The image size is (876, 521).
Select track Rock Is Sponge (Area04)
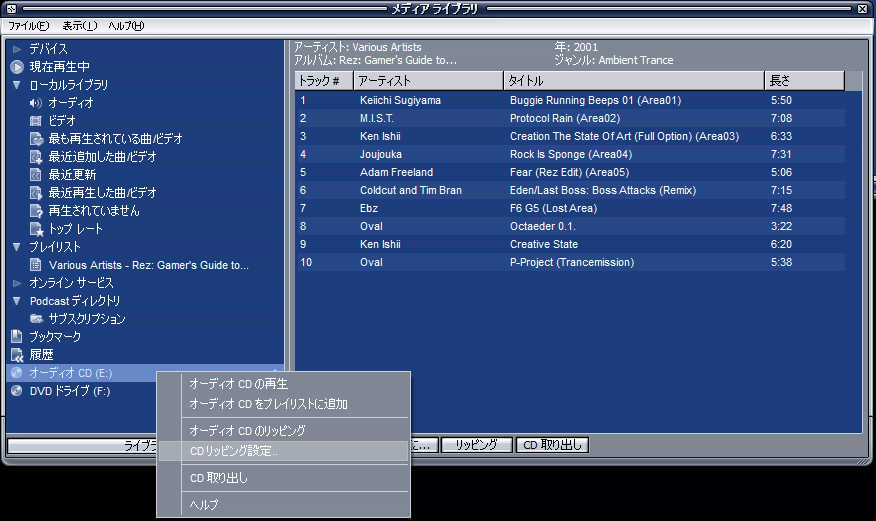point(571,154)
